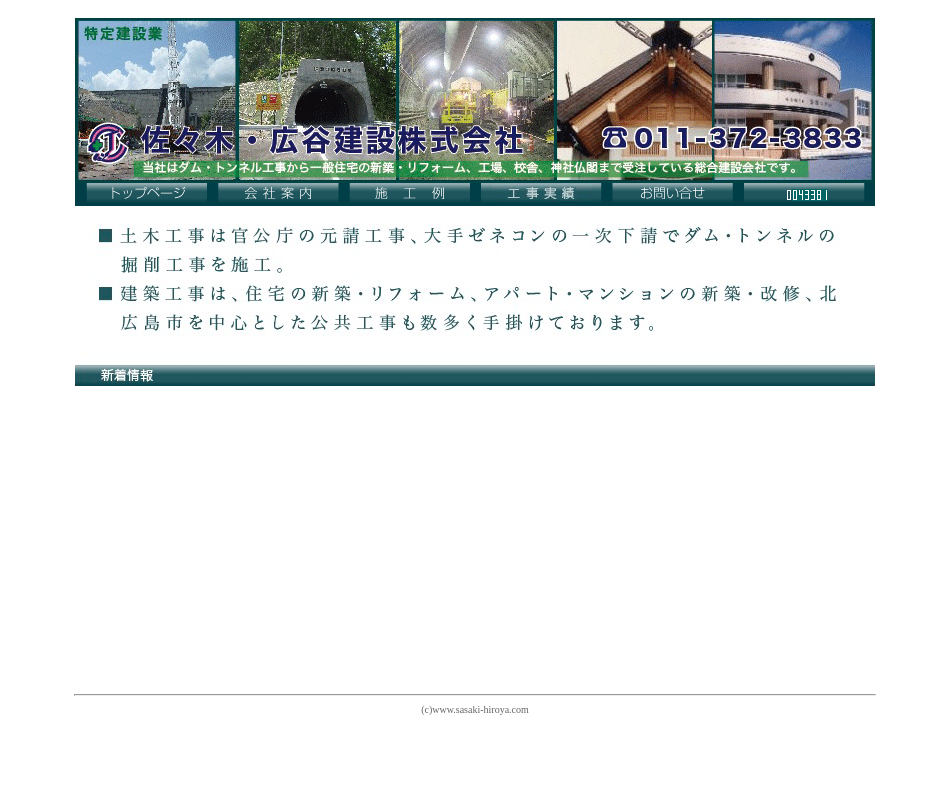Click the telephone icon beside the phone number
950x800 pixels.
(614, 138)
